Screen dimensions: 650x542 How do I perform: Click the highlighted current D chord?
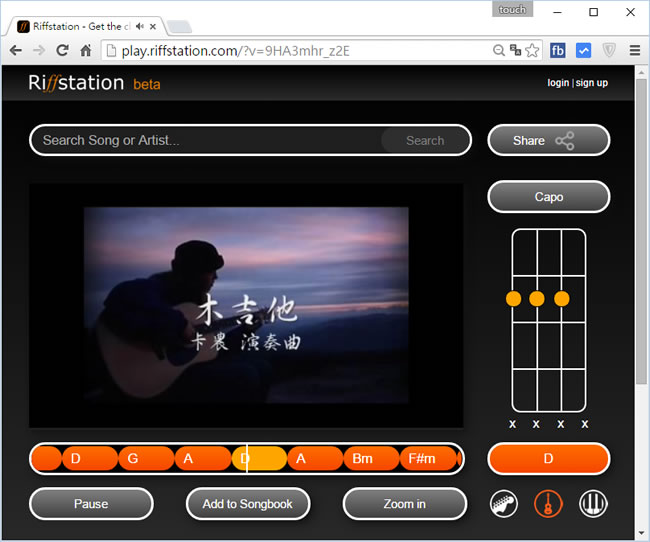pos(259,459)
